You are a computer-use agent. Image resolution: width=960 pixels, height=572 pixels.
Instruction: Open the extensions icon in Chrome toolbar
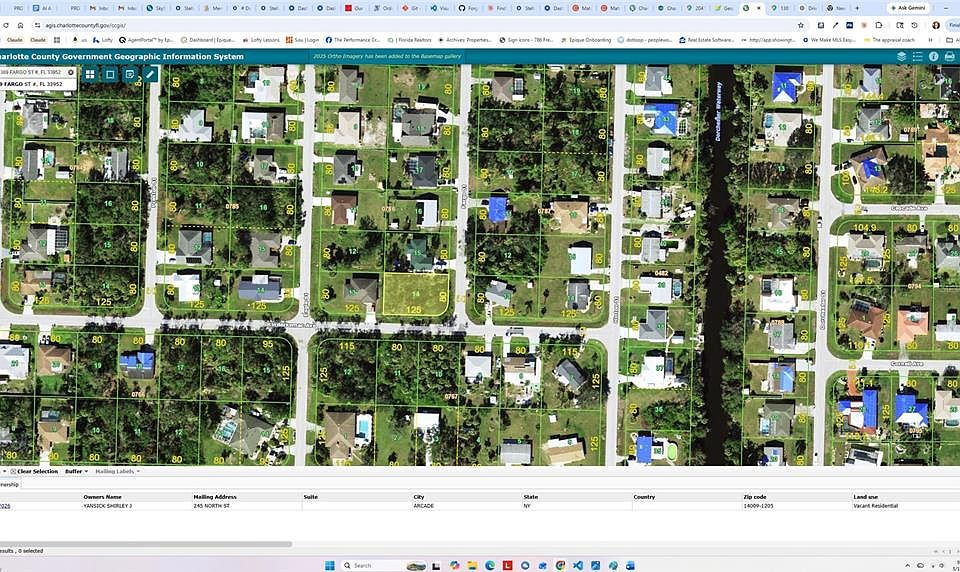879,25
